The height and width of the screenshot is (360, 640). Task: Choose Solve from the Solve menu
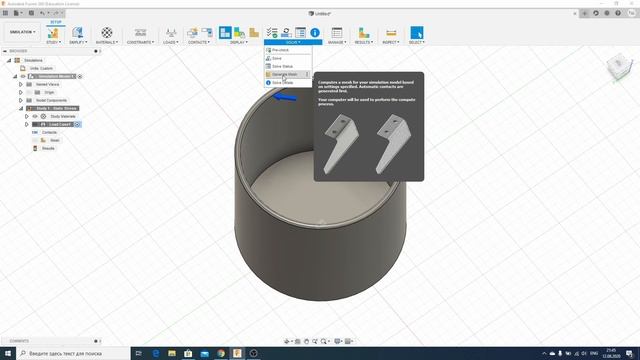pyautogui.click(x=288, y=58)
